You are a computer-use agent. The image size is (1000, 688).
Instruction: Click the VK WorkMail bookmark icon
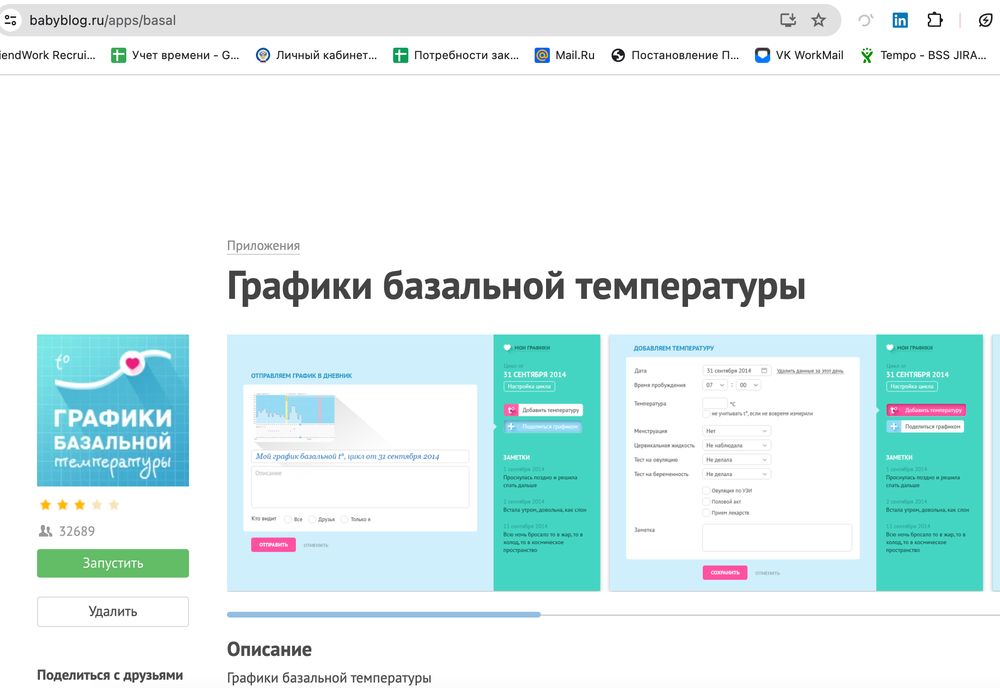pos(762,55)
